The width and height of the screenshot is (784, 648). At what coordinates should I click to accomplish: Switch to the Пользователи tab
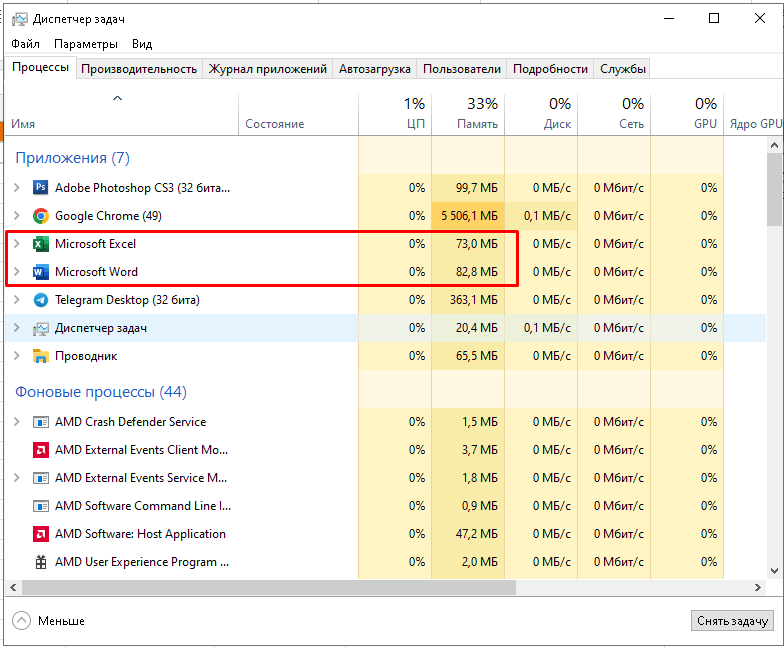click(x=462, y=69)
